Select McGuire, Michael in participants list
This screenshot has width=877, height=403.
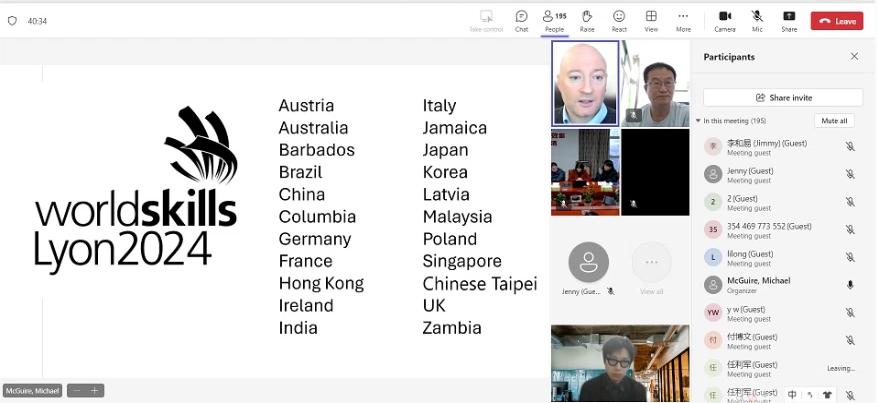click(x=758, y=285)
